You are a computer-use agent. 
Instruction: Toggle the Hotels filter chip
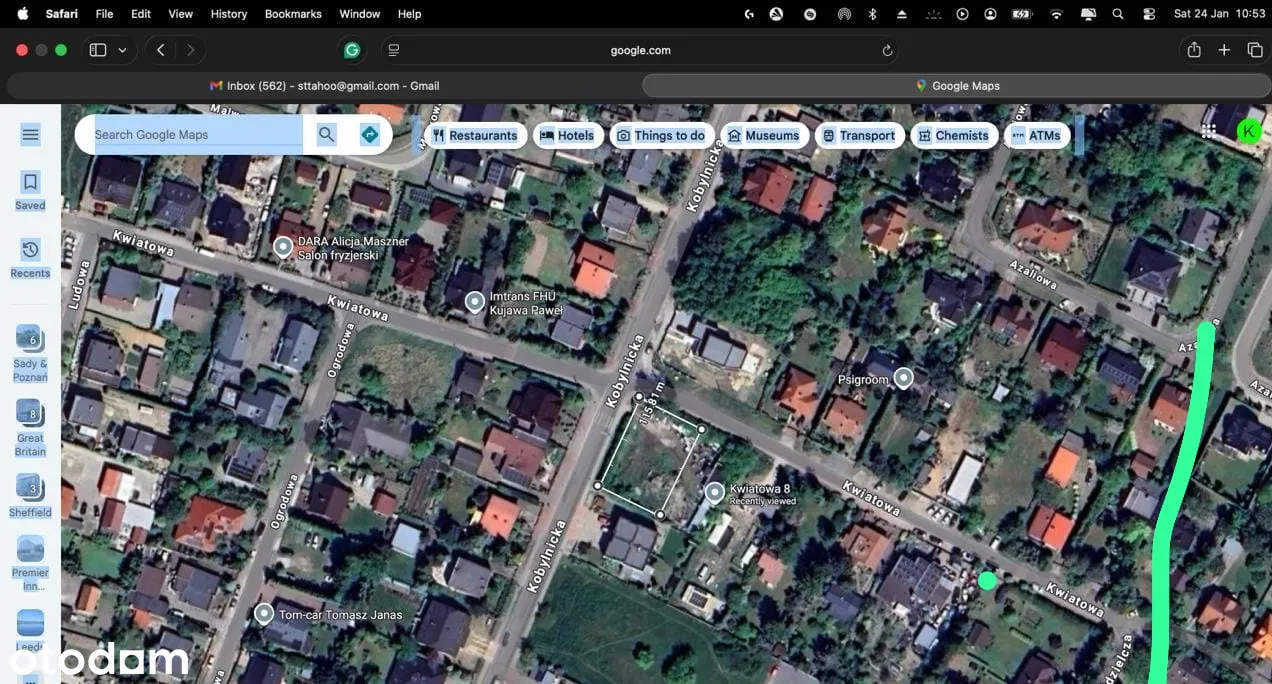tap(567, 136)
